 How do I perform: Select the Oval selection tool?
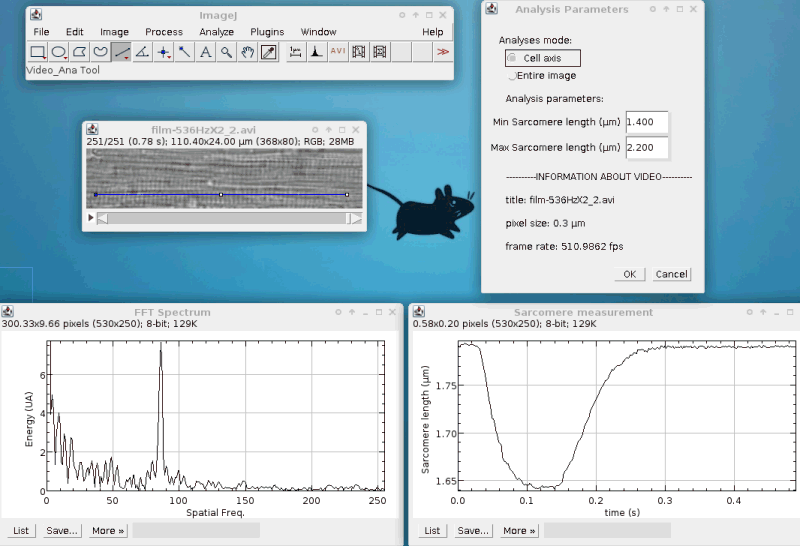[59, 52]
